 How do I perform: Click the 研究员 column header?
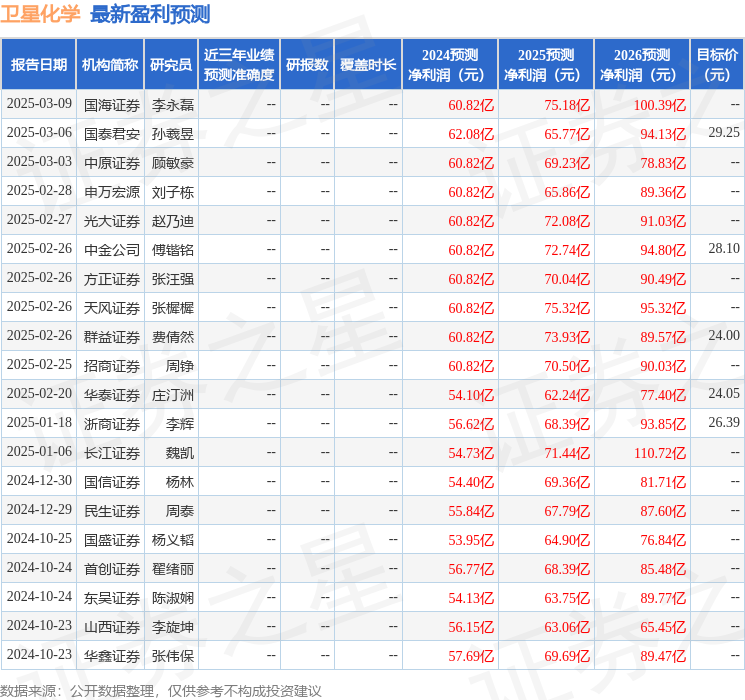click(171, 65)
